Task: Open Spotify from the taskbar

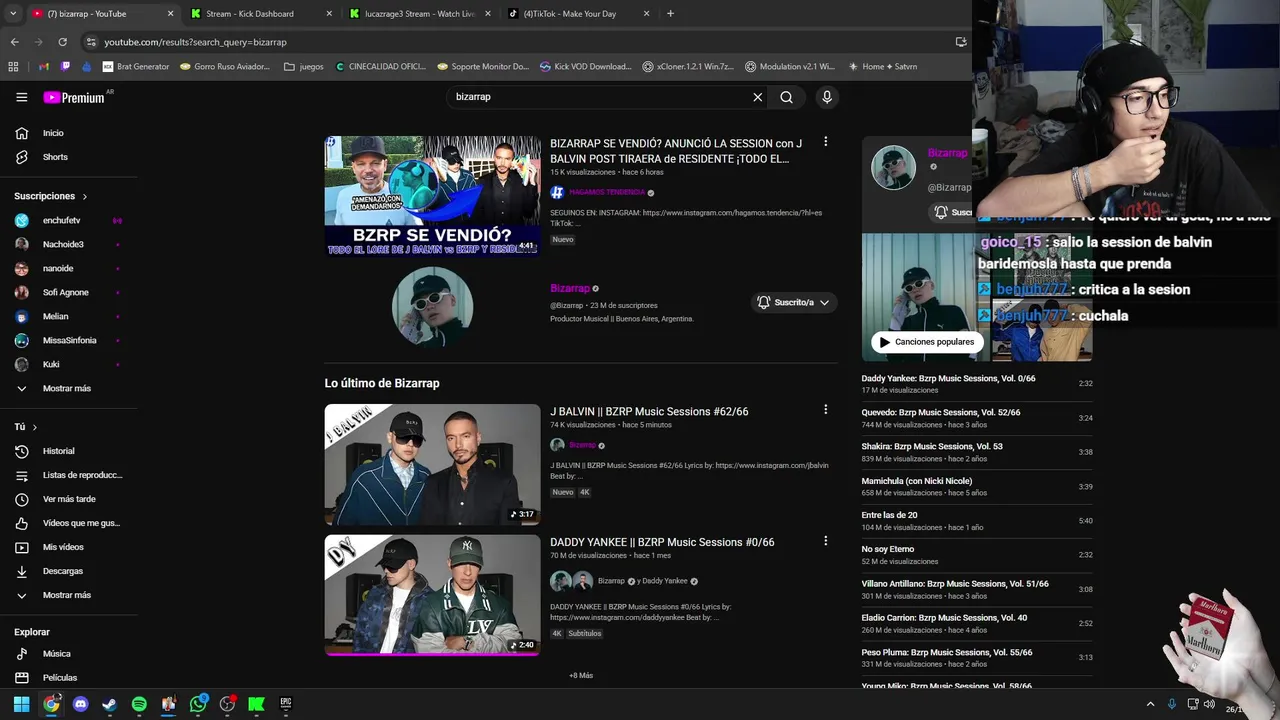Action: 139,704
